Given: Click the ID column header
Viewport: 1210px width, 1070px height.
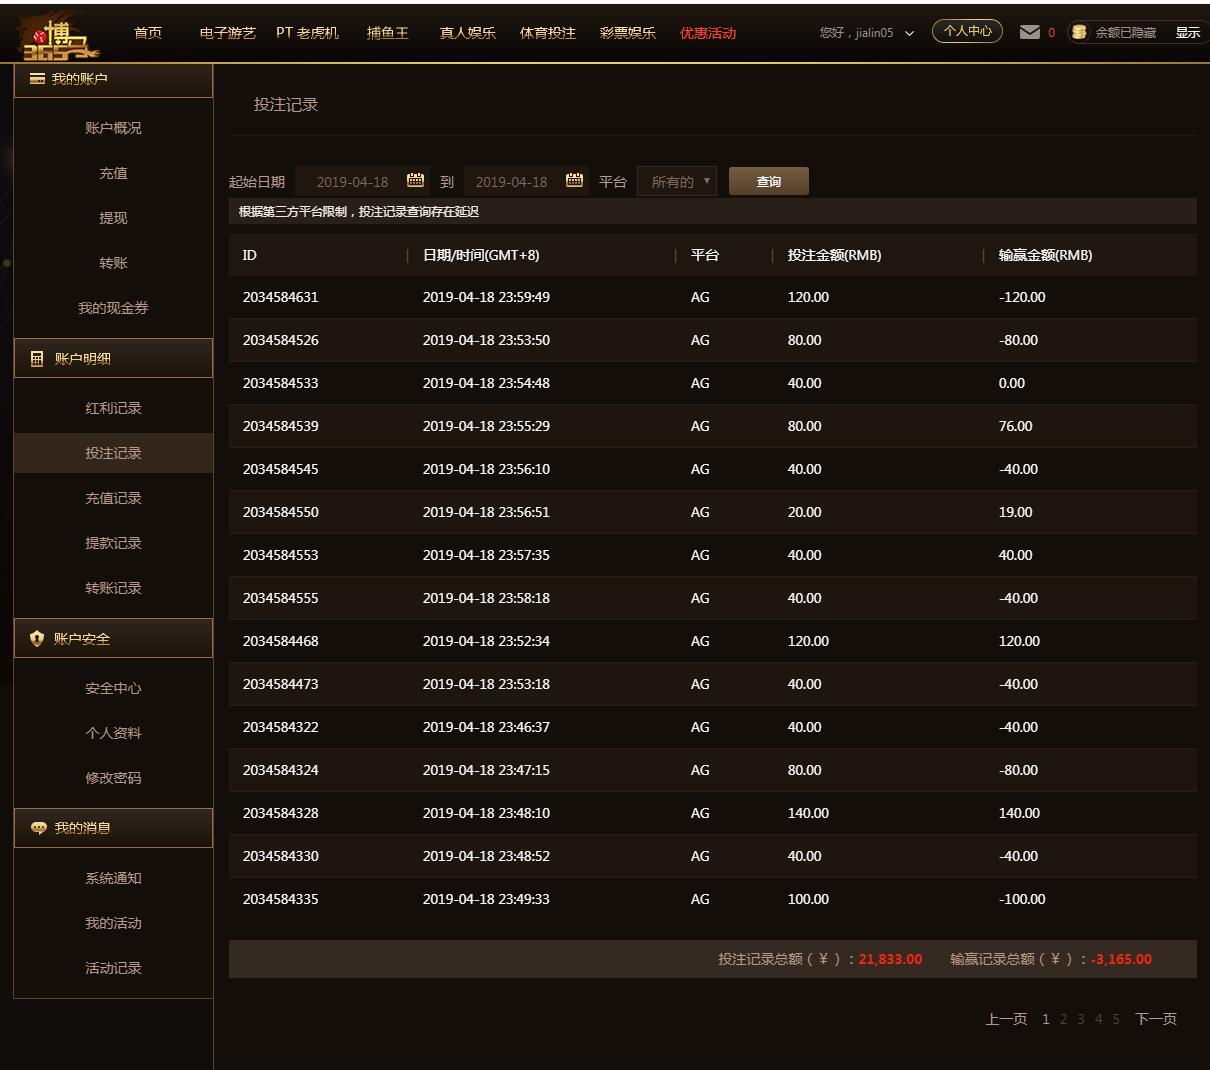Looking at the screenshot, I should (250, 255).
